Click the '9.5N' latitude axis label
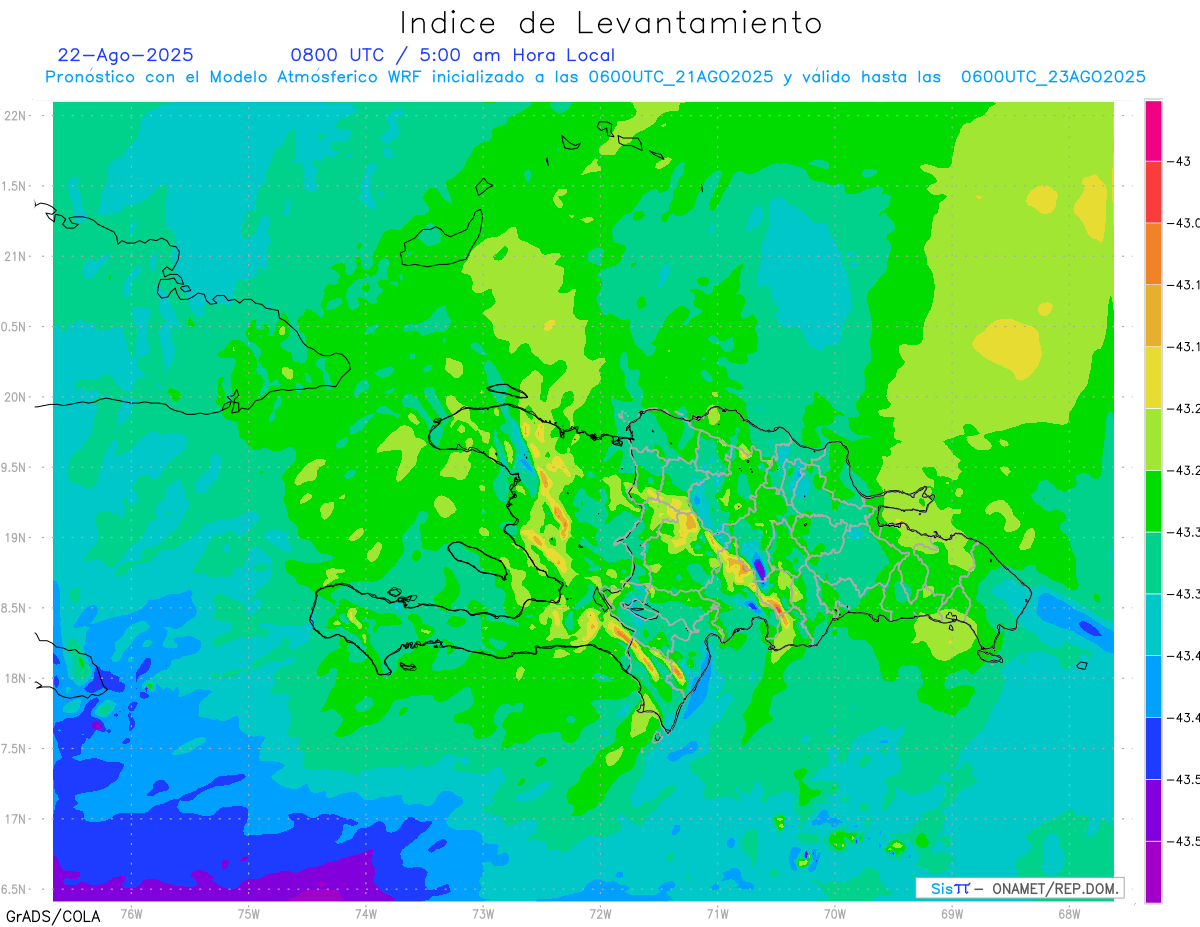1200x927 pixels. 15,467
